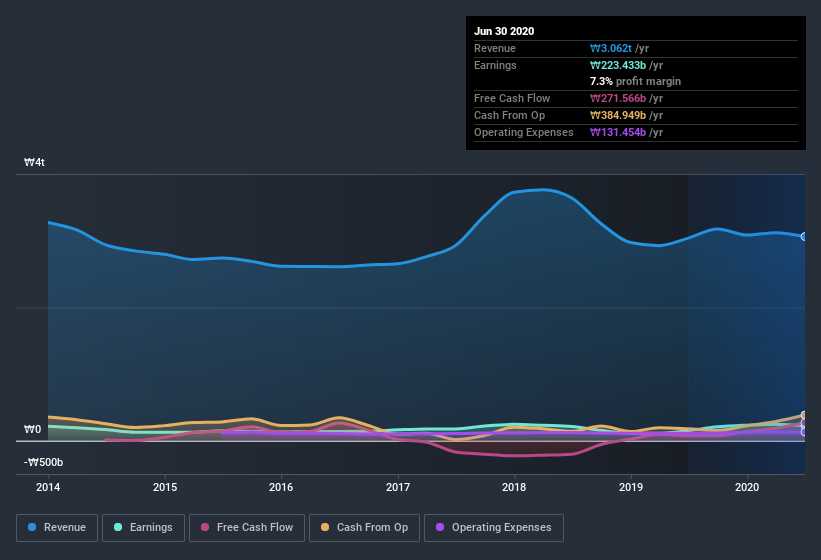Click the Jun 30 2020 tooltip date
Screen dimensions: 821x560
click(504, 31)
